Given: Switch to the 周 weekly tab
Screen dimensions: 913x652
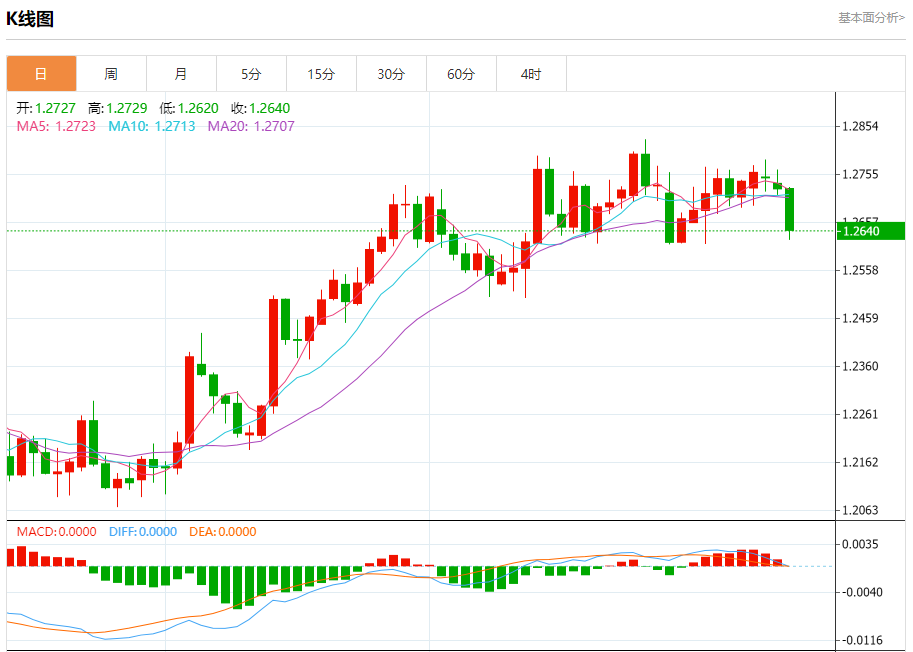Looking at the screenshot, I should tap(111, 74).
